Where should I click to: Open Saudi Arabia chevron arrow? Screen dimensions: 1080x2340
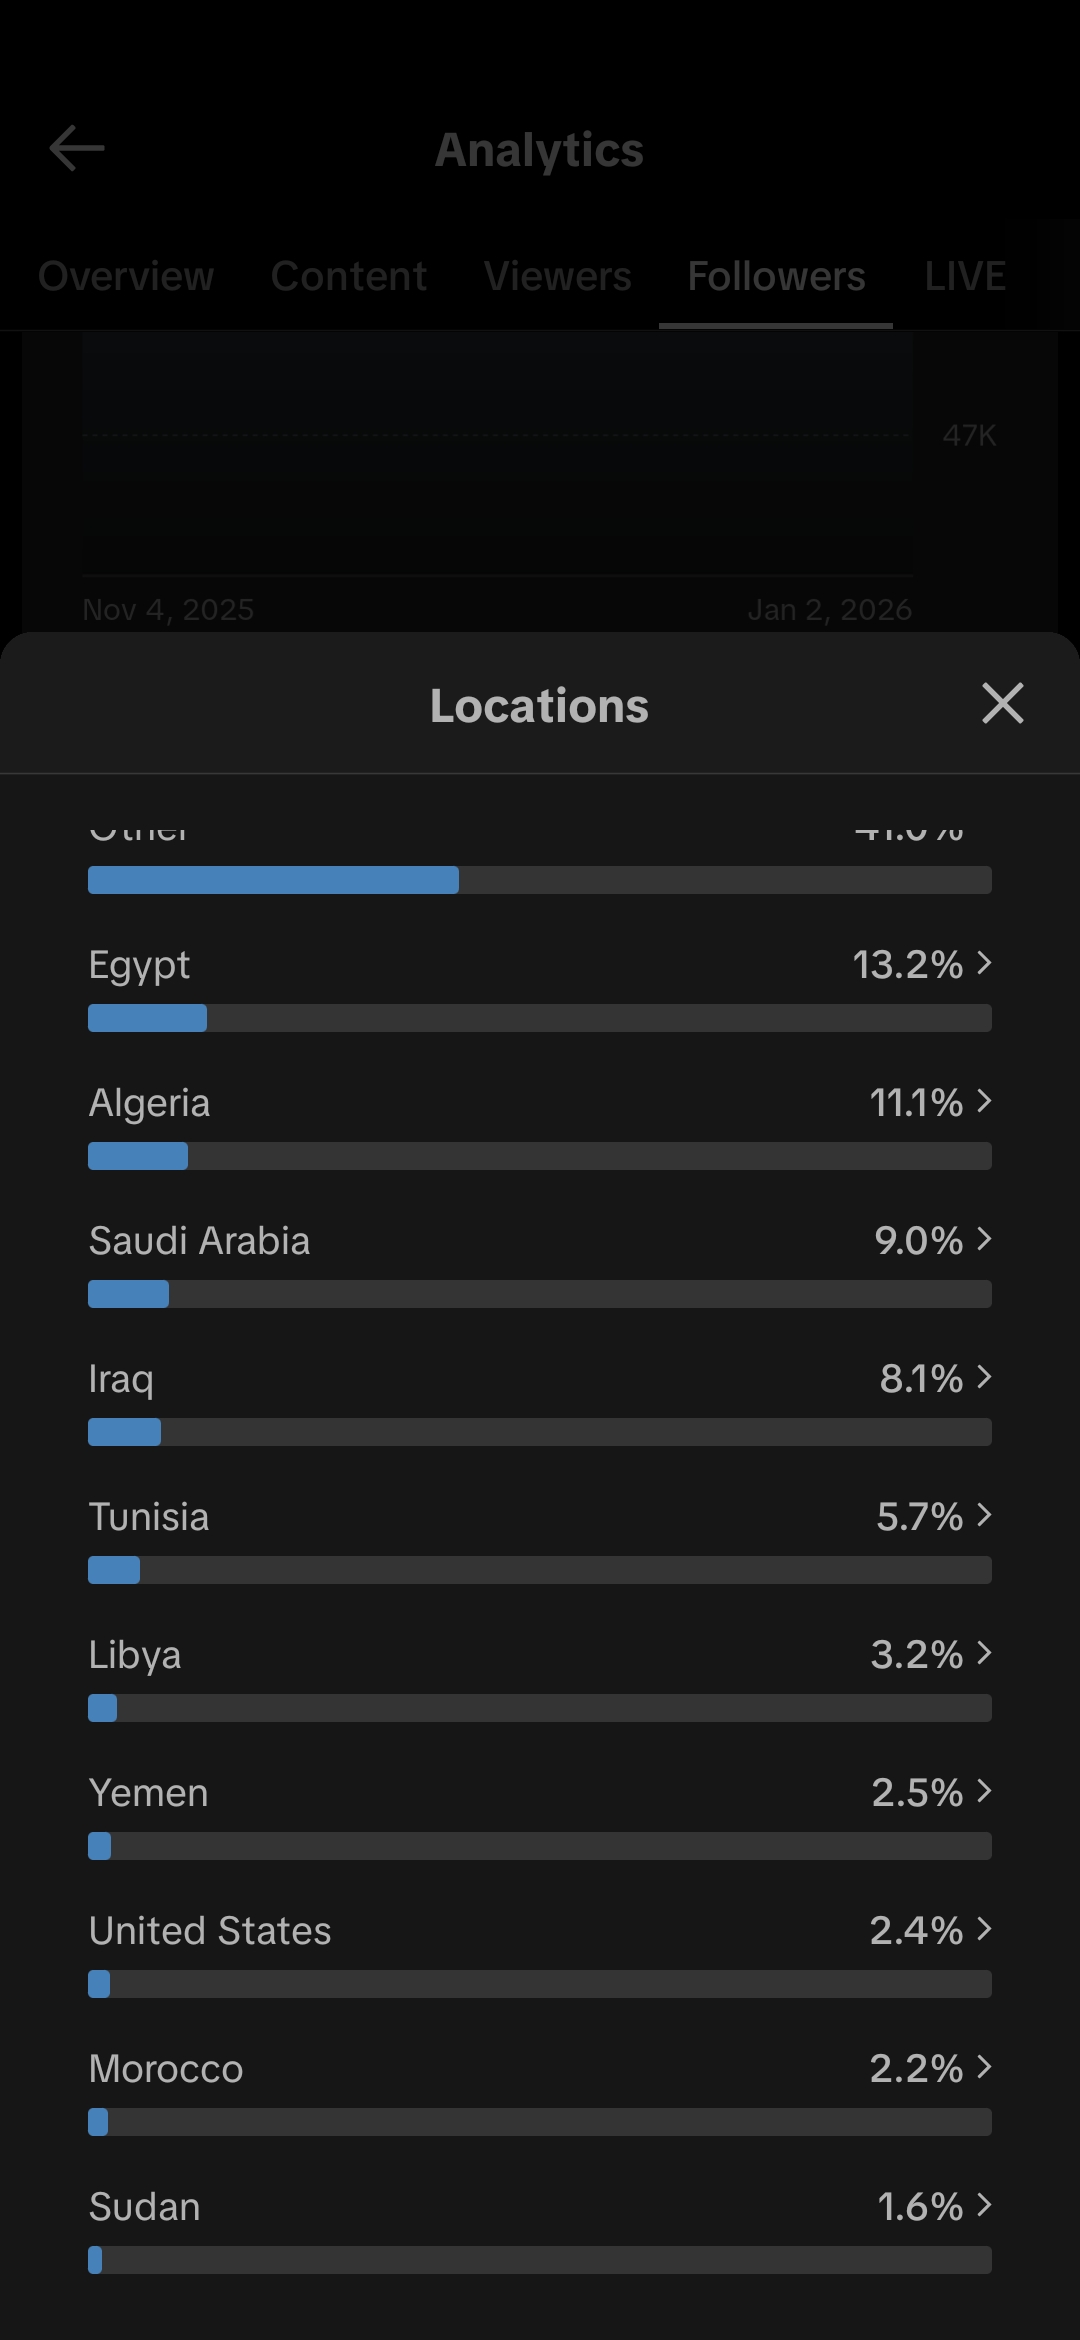(985, 1239)
